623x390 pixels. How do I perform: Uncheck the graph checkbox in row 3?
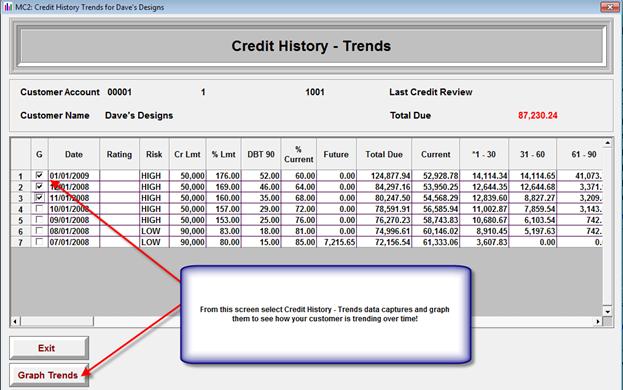pyautogui.click(x=39, y=197)
